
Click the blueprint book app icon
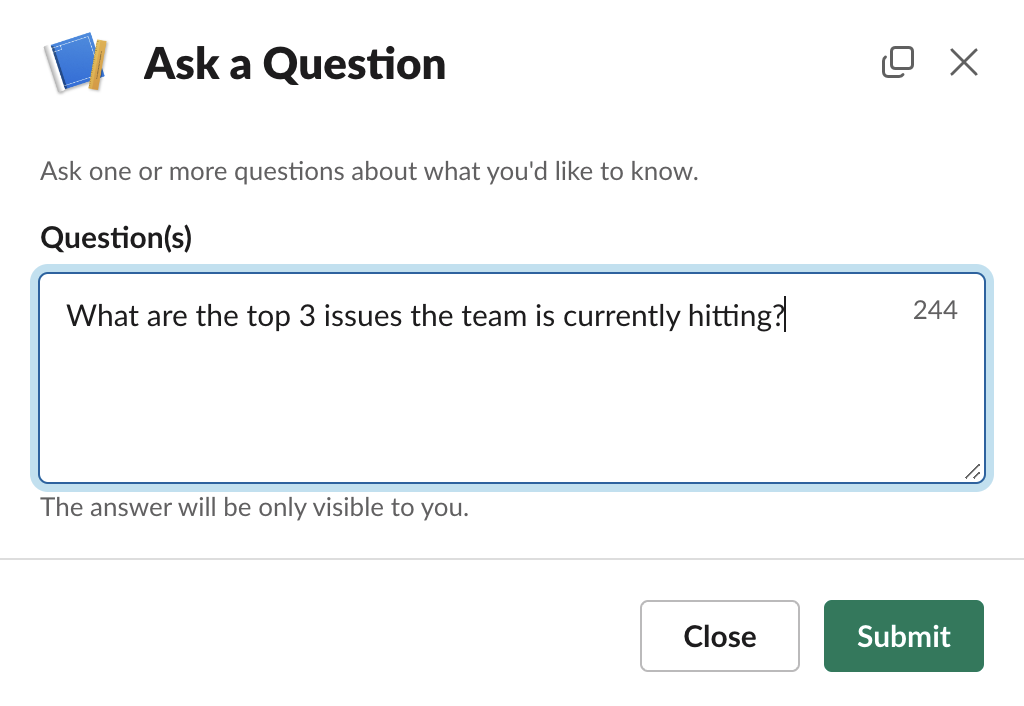(x=76, y=64)
